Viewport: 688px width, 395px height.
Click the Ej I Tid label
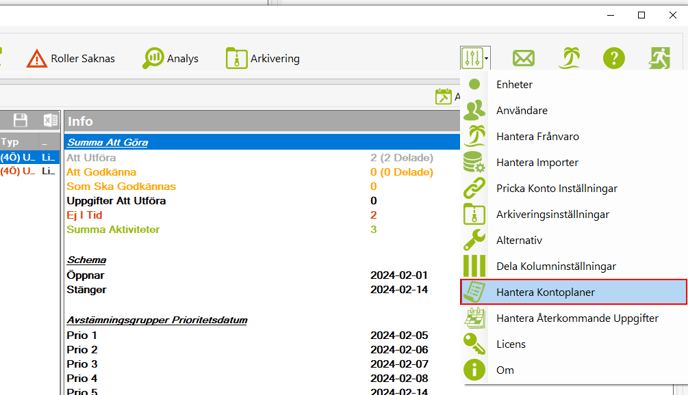[x=84, y=215]
